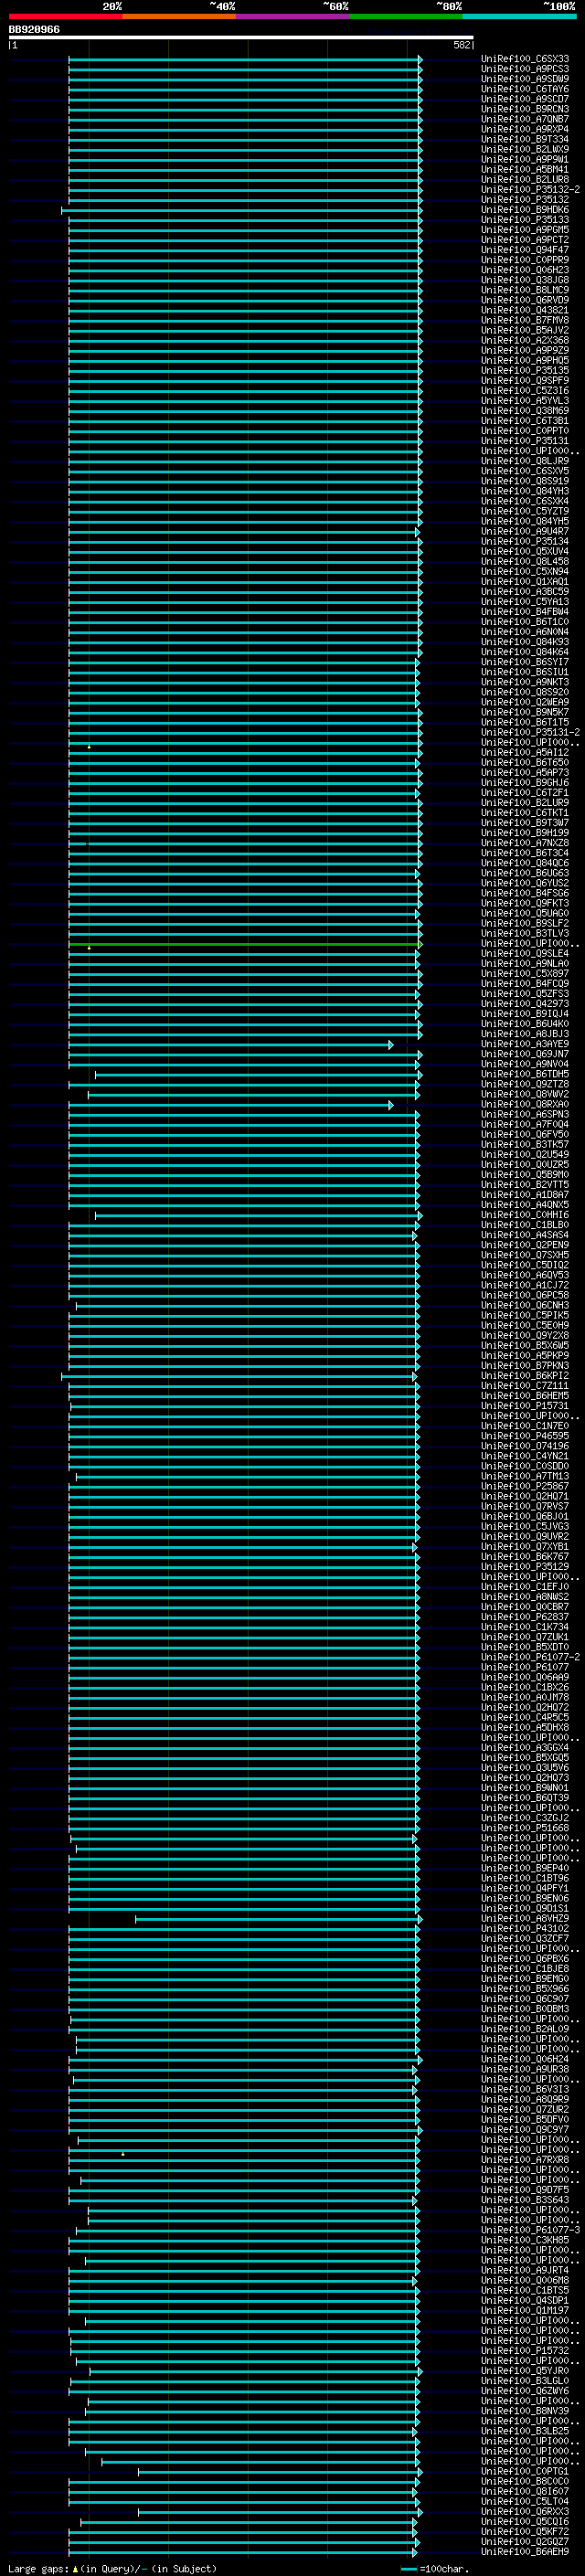This screenshot has height=2576, width=585.
Task: Select the UniRef100_P61077-3 hit label
Action: [x=530, y=2231]
